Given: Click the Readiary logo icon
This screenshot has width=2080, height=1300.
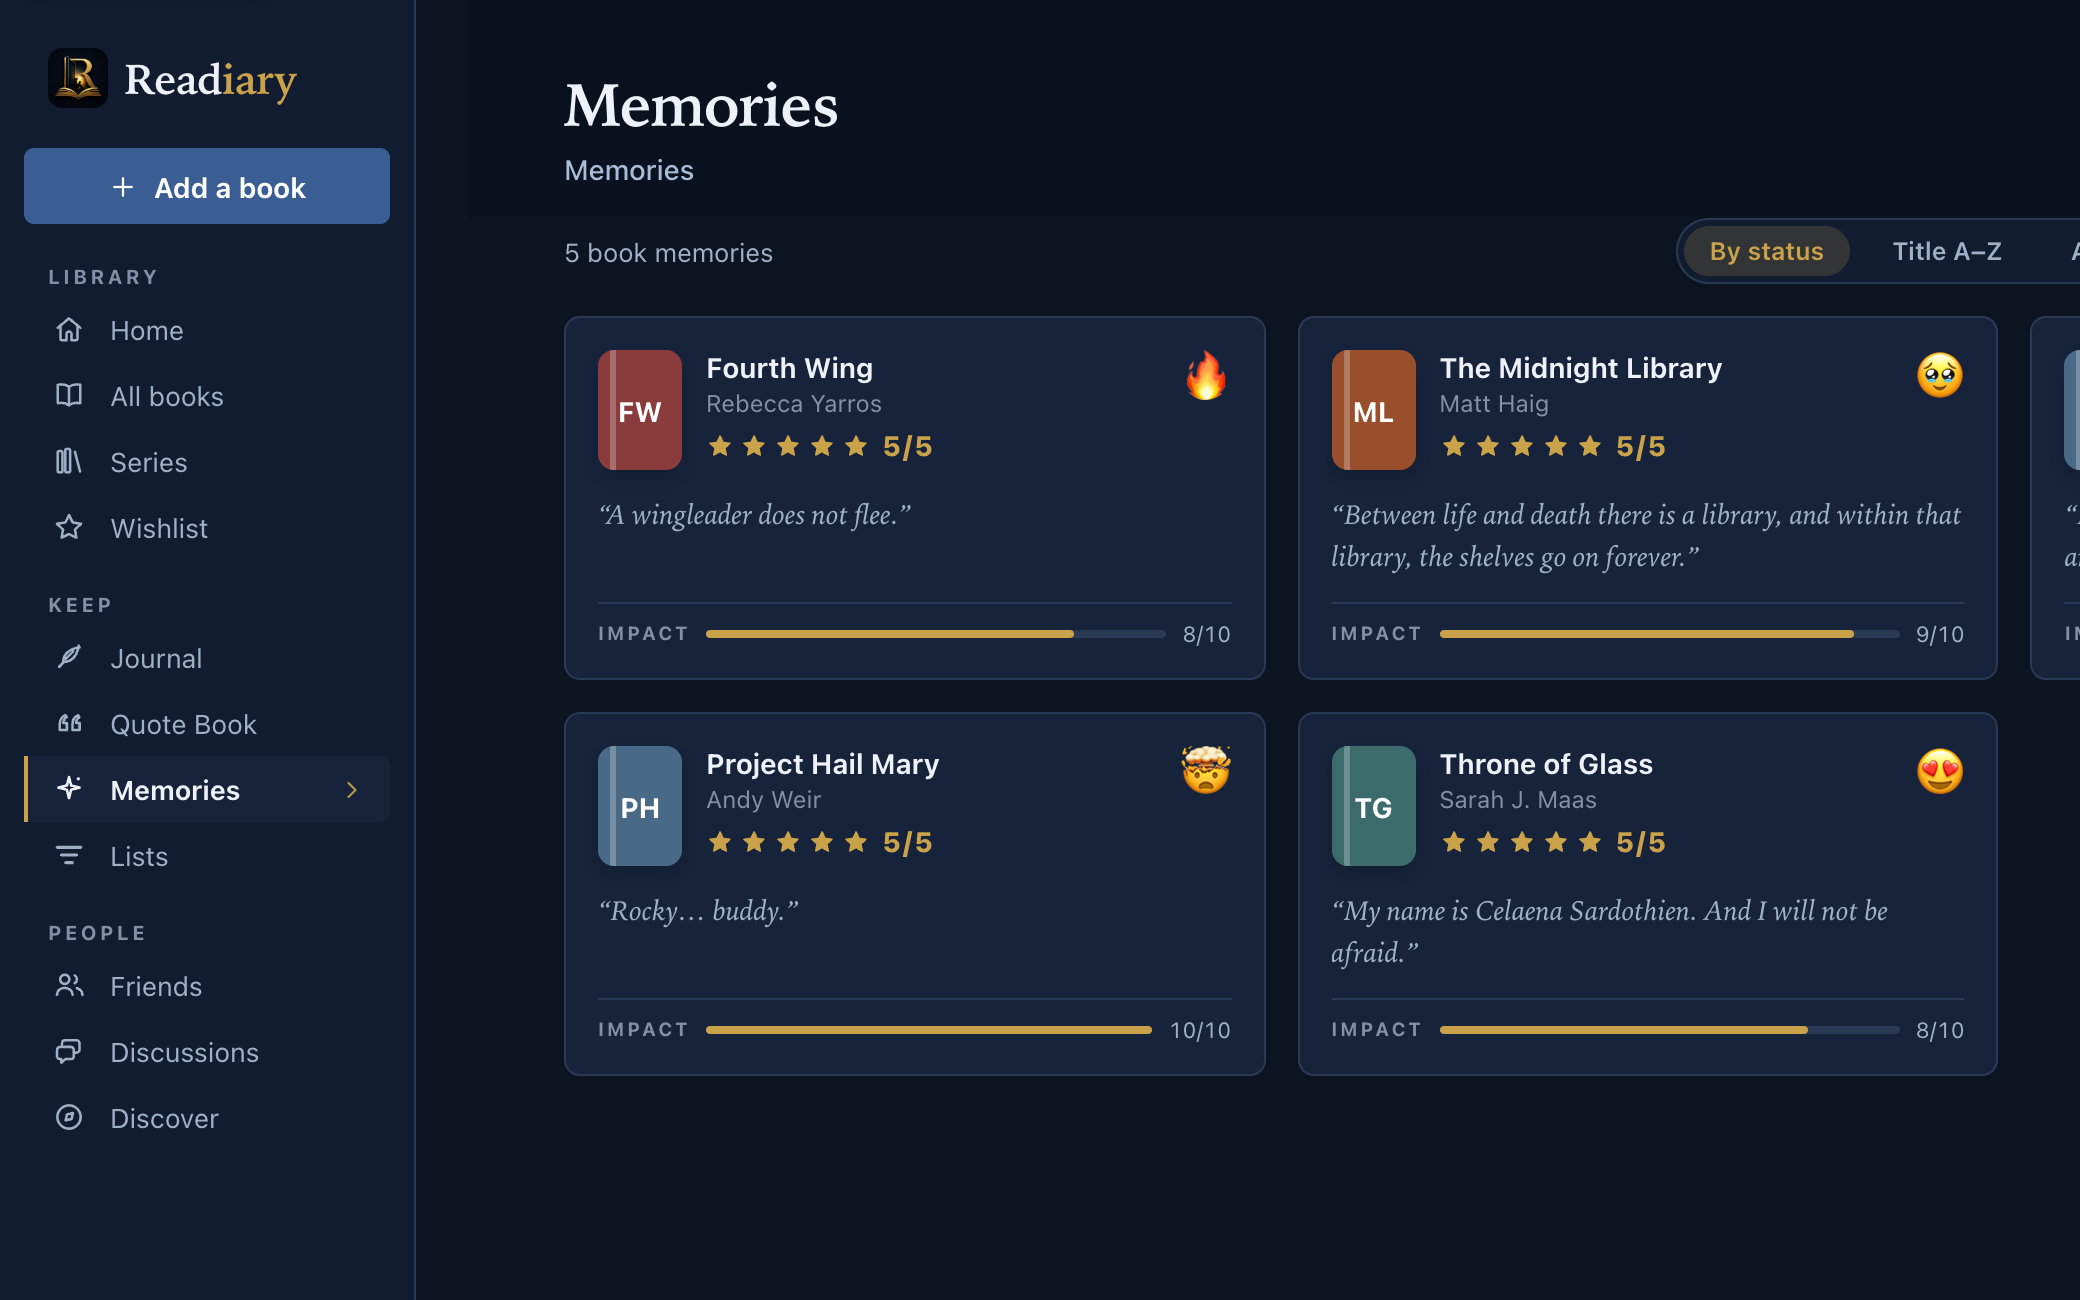Looking at the screenshot, I should point(78,78).
